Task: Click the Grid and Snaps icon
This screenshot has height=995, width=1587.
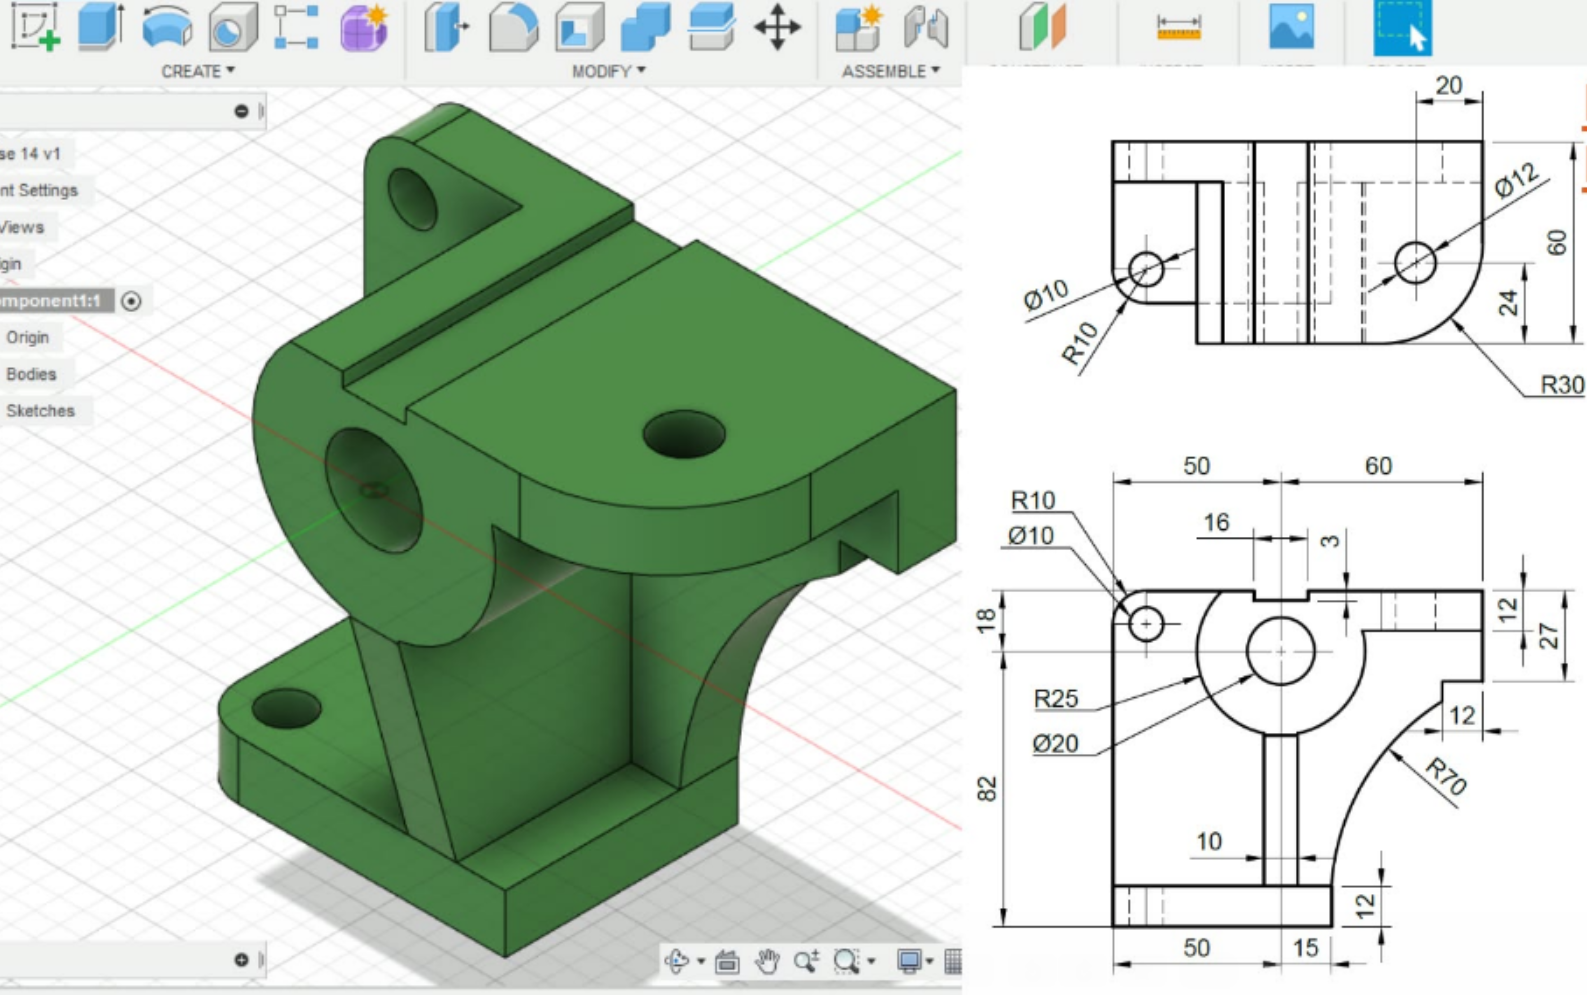Action: [x=953, y=962]
